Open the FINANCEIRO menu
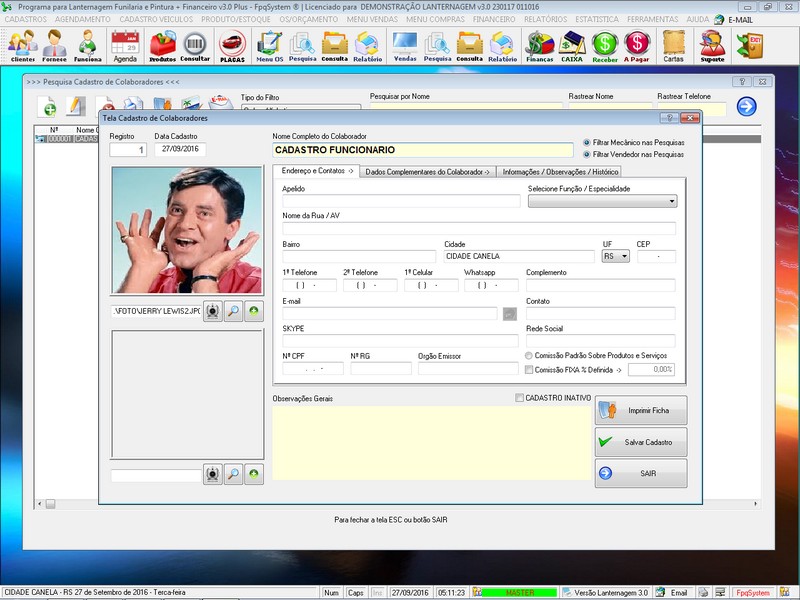800x600 pixels. (494, 19)
